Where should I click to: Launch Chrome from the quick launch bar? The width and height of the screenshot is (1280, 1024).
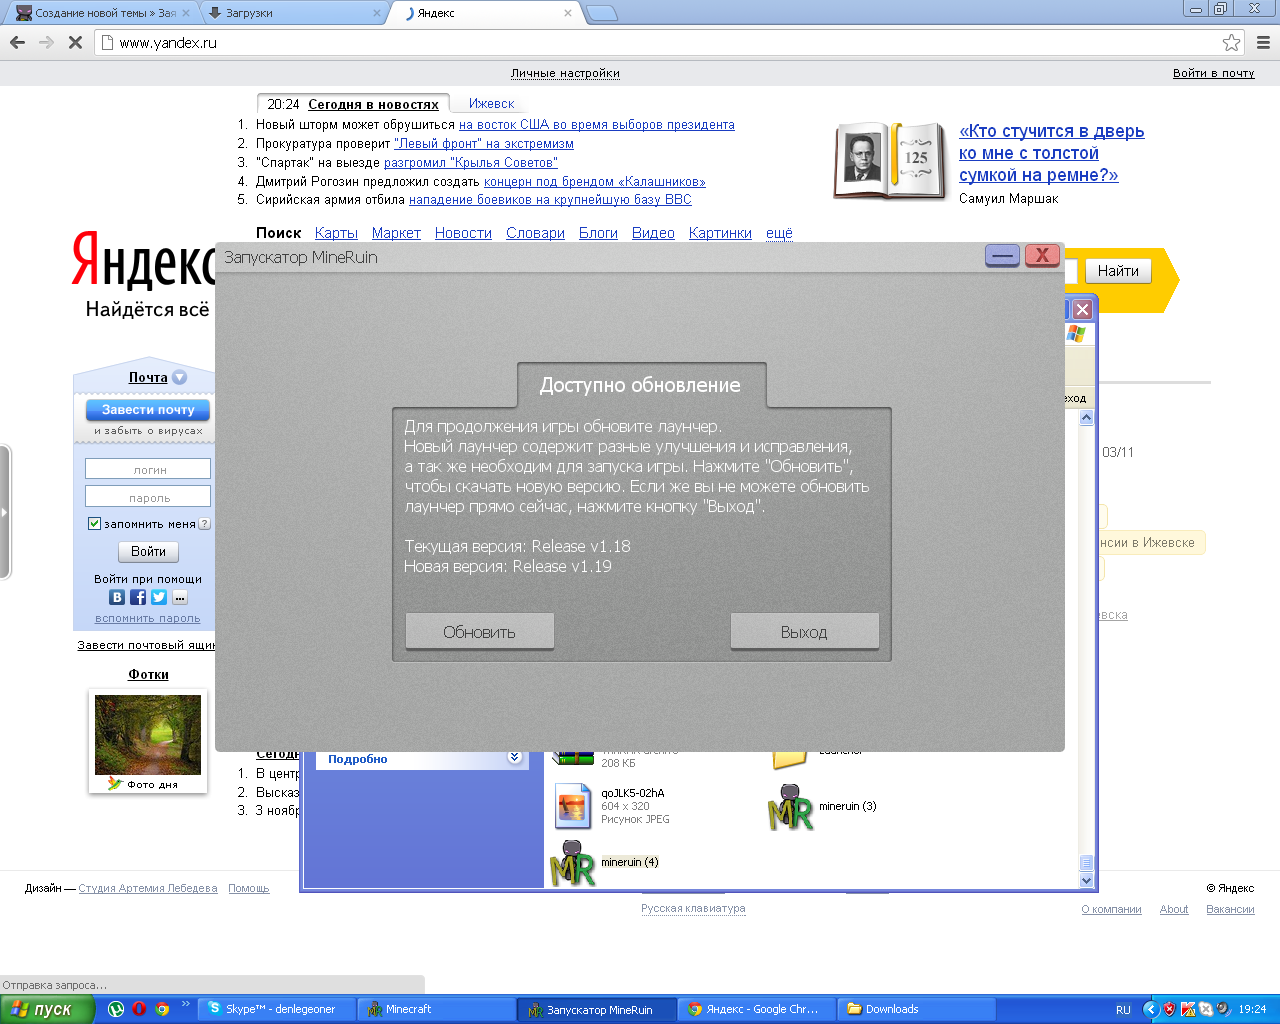pos(162,1009)
